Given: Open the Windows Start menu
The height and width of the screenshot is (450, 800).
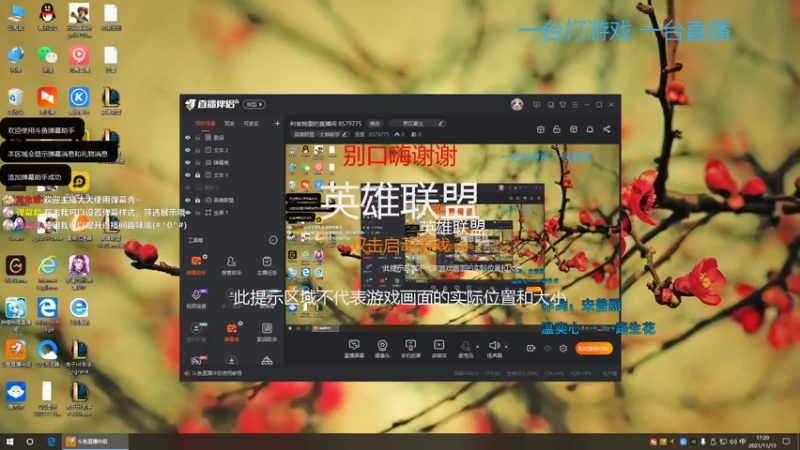Looking at the screenshot, I should tap(9, 441).
